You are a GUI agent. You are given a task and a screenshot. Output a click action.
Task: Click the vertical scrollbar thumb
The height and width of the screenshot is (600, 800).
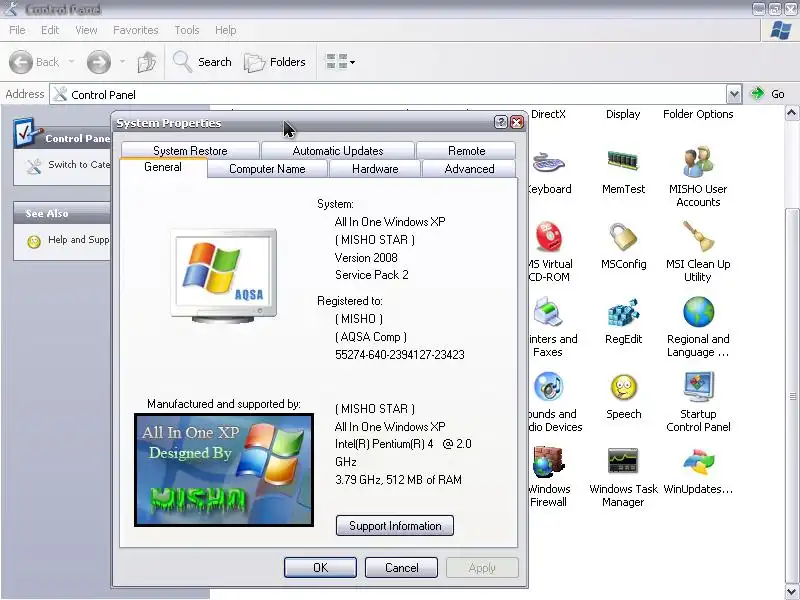click(793, 395)
